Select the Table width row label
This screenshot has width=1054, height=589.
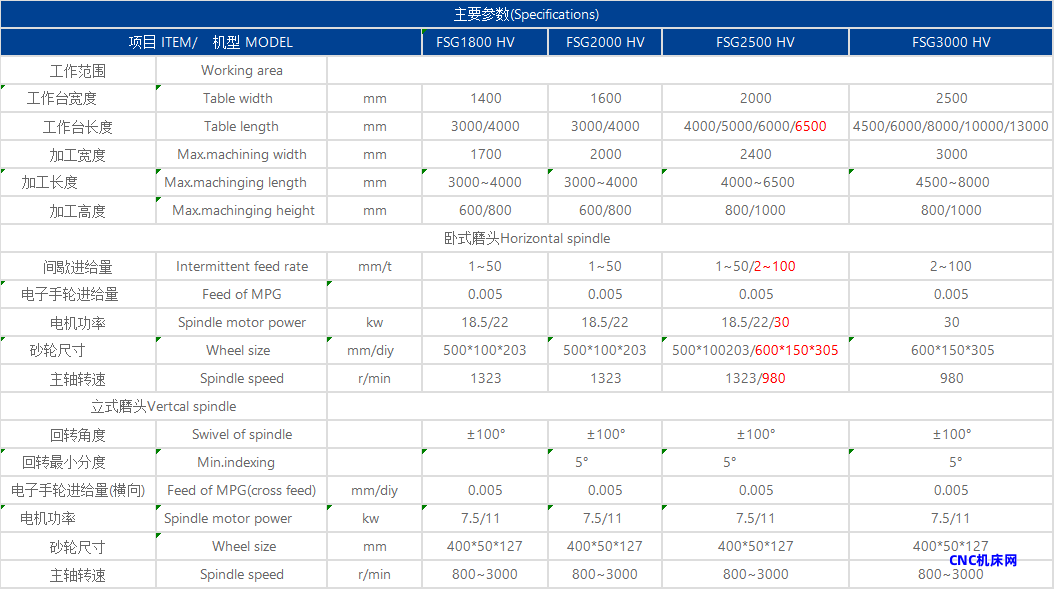point(238,98)
